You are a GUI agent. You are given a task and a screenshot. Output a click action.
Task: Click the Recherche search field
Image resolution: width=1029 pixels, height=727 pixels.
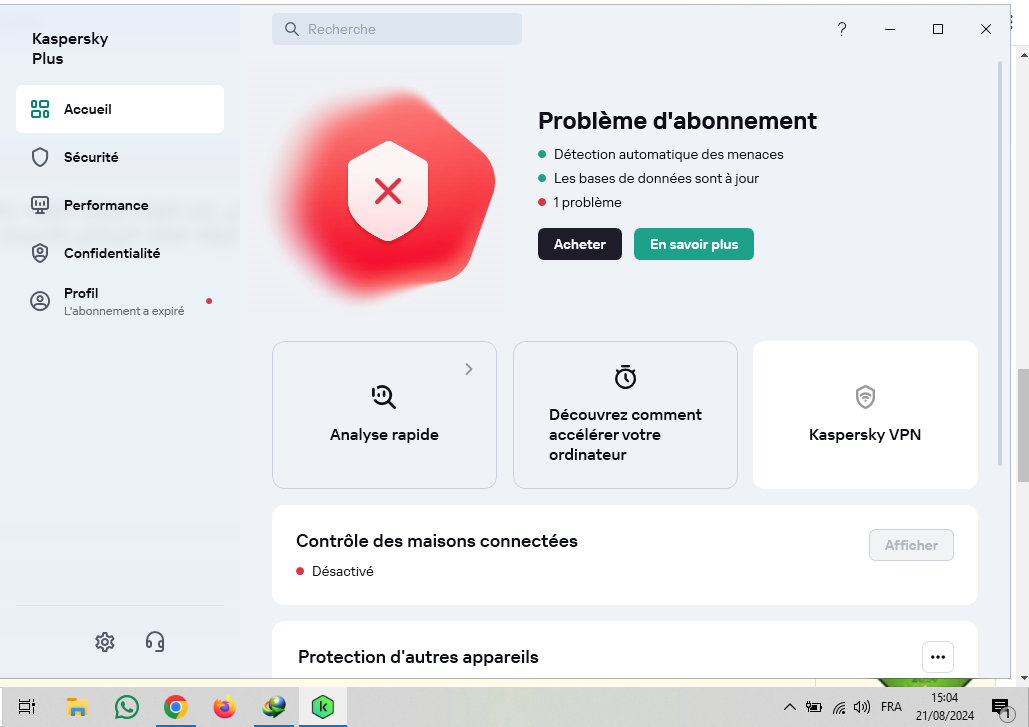(397, 29)
